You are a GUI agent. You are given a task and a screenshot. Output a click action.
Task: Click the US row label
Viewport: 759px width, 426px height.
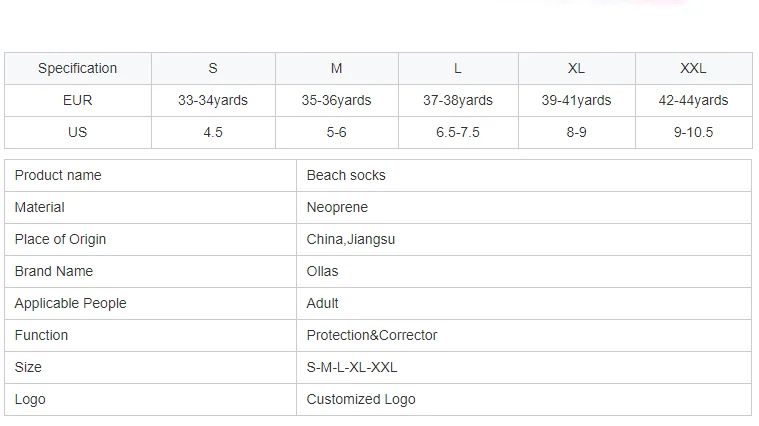(77, 132)
